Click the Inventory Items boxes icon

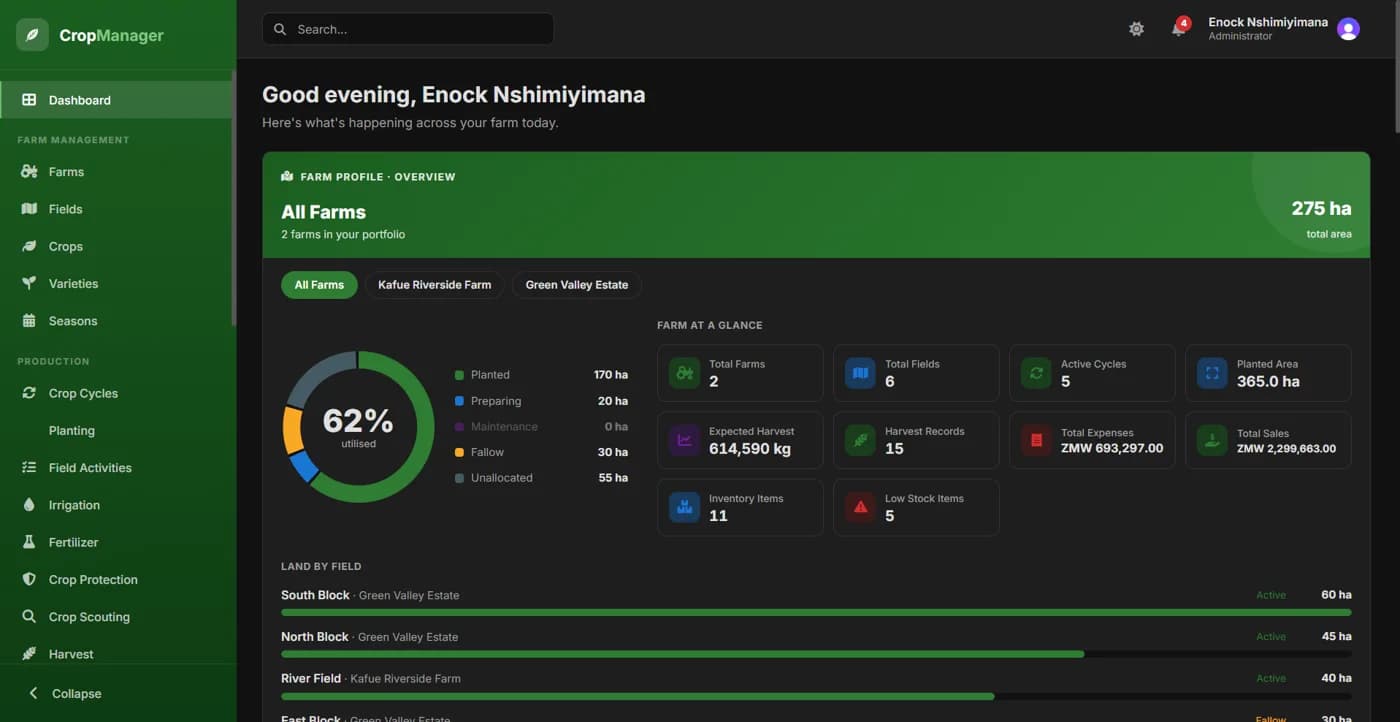685,507
